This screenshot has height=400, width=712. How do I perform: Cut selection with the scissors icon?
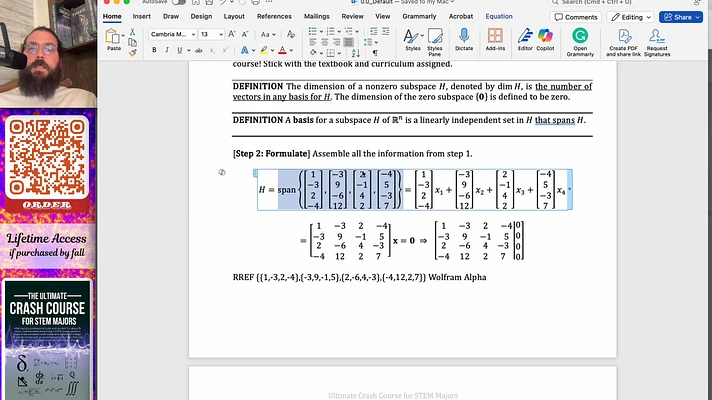tap(132, 32)
